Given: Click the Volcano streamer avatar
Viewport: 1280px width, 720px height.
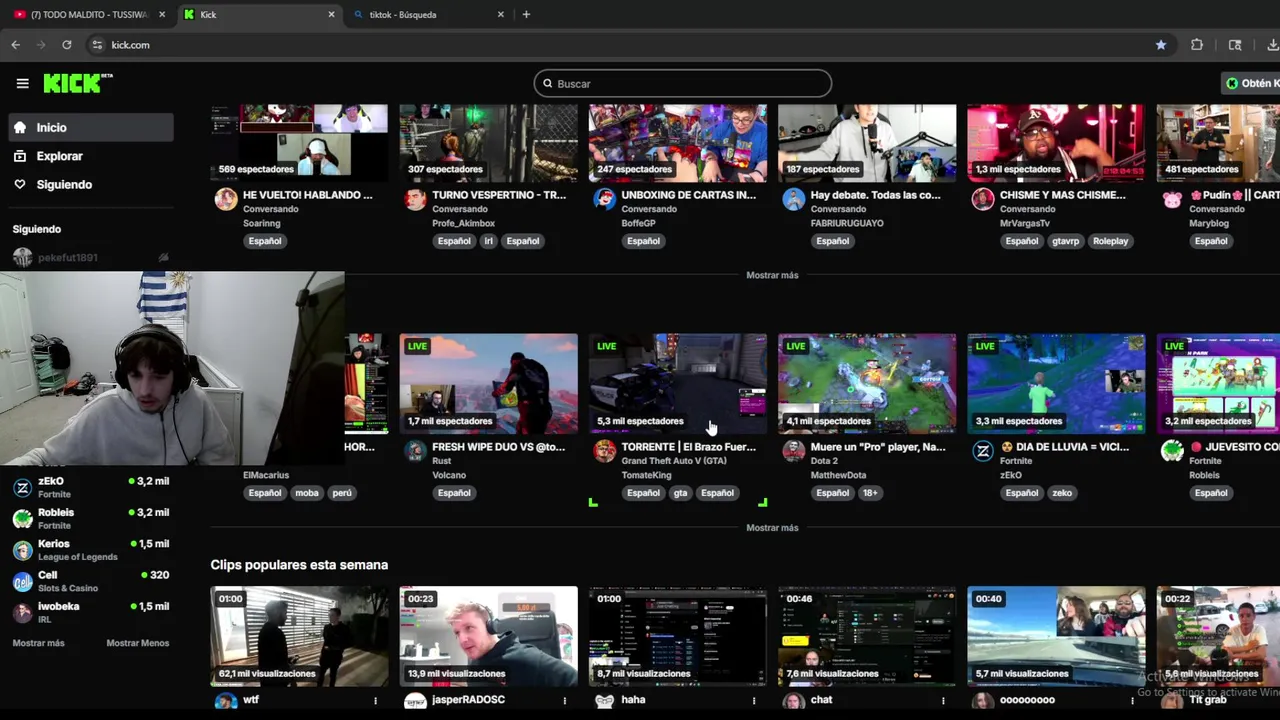Looking at the screenshot, I should pos(415,451).
